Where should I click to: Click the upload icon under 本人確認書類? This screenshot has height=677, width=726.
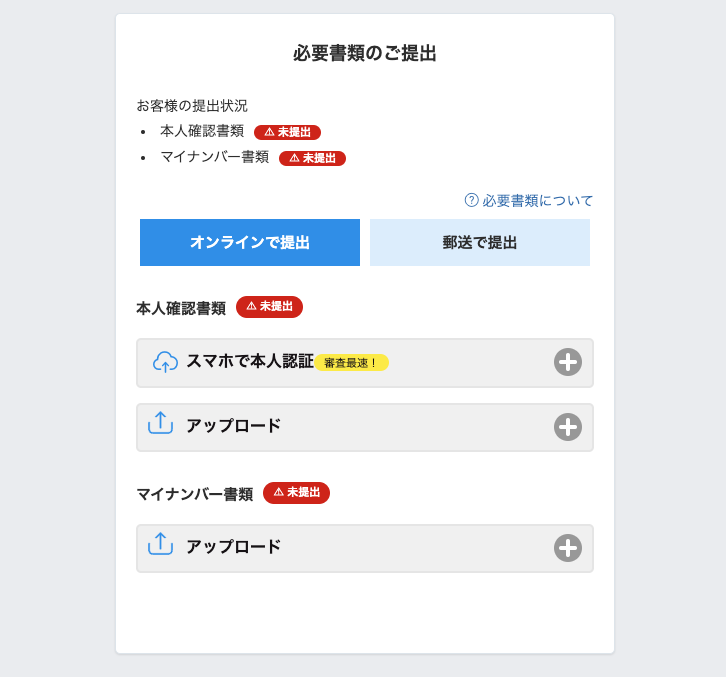point(160,424)
